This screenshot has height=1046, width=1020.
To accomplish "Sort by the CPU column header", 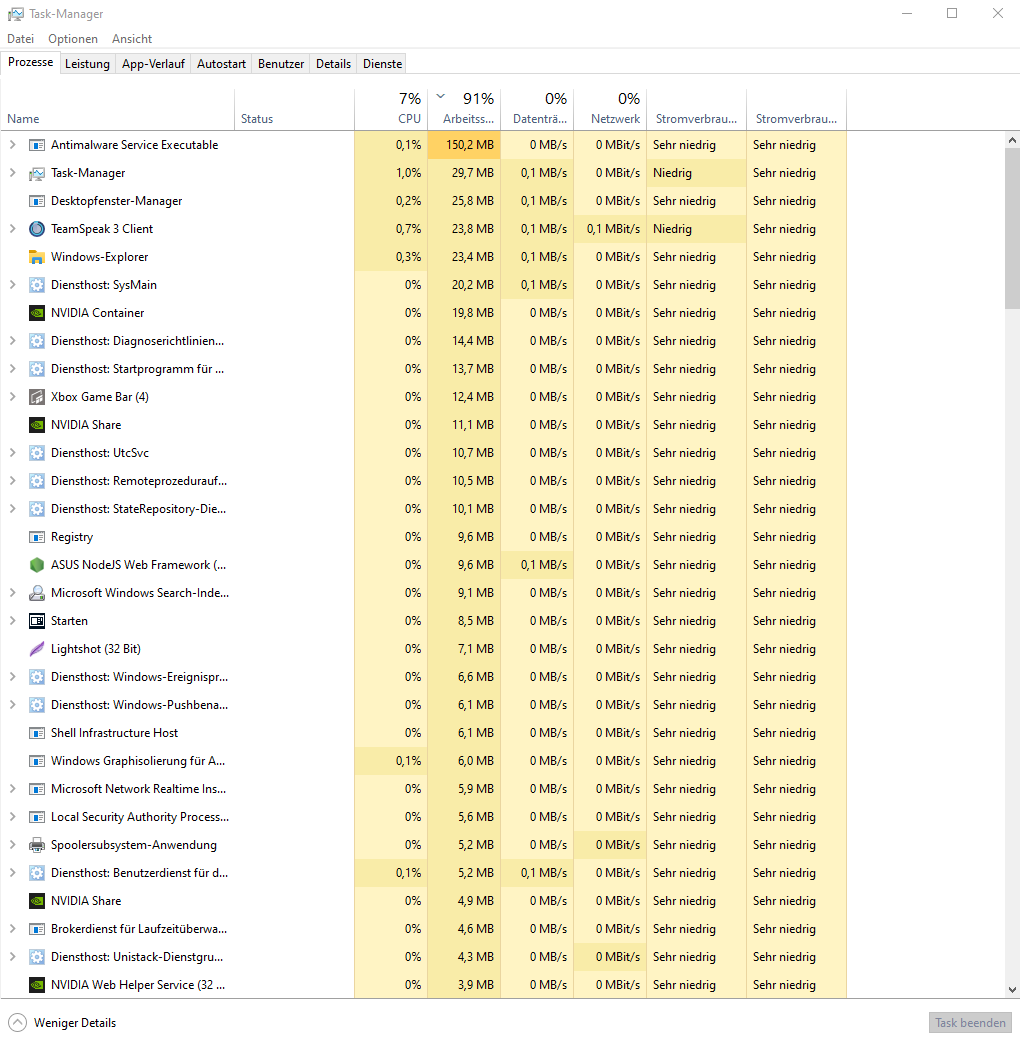I will 391,109.
